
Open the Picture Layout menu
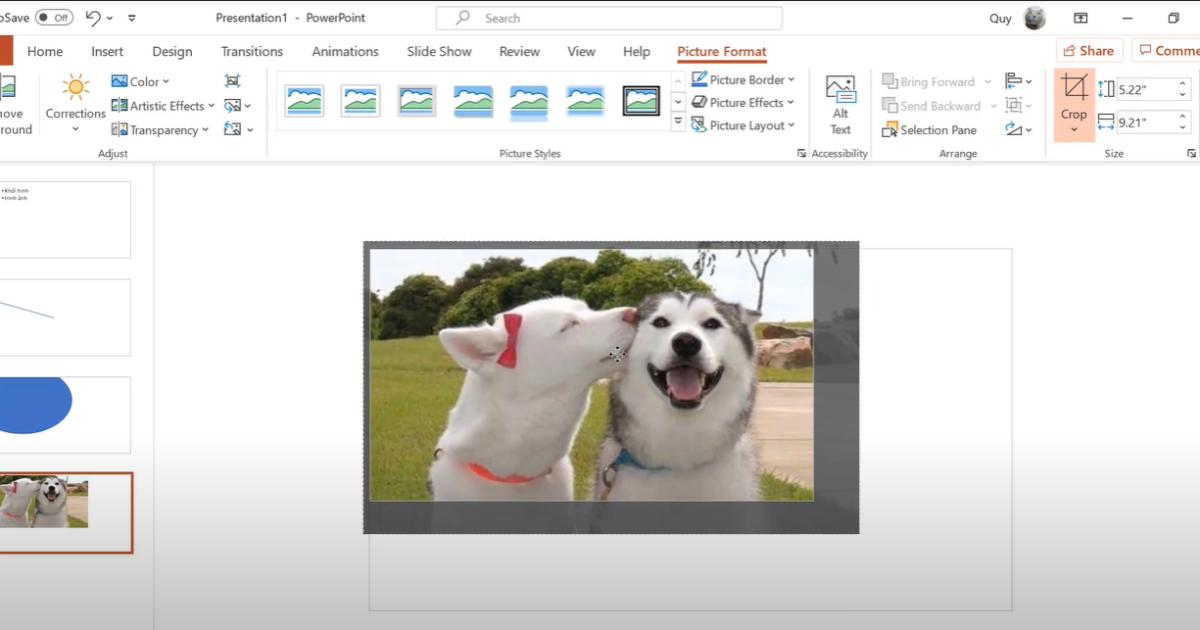tap(743, 126)
